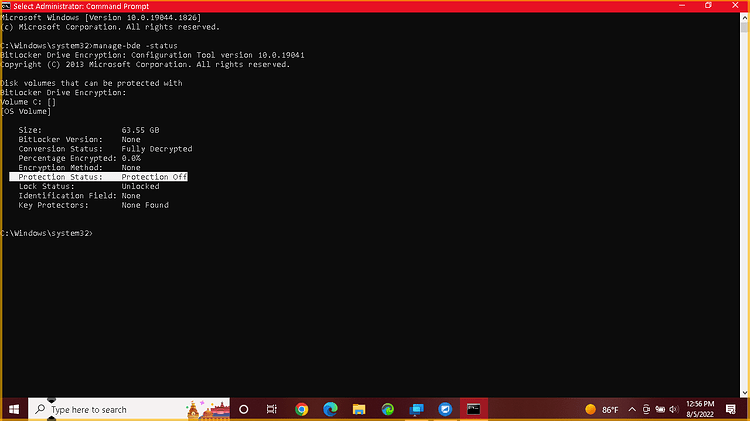Image resolution: width=750 pixels, height=421 pixels.
Task: Click the search box festive doodle image
Action: (208, 410)
